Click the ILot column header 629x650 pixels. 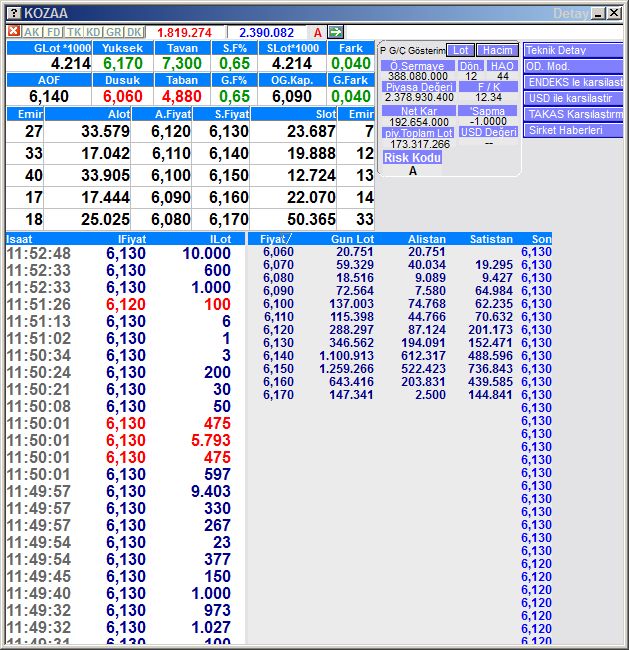coord(220,239)
